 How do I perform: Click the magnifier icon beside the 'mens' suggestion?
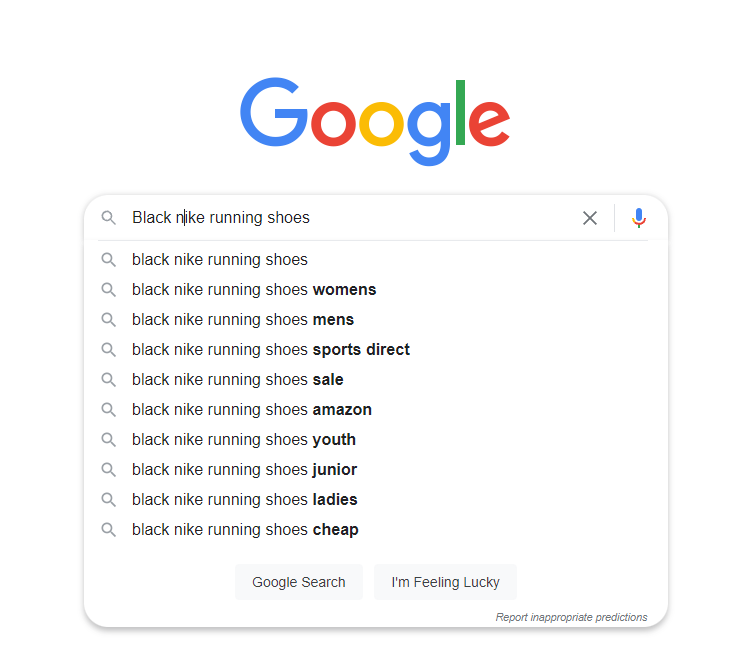[109, 320]
